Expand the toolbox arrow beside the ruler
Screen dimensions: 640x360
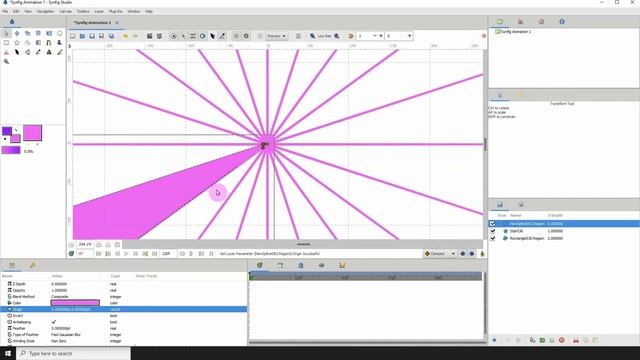tap(69, 46)
